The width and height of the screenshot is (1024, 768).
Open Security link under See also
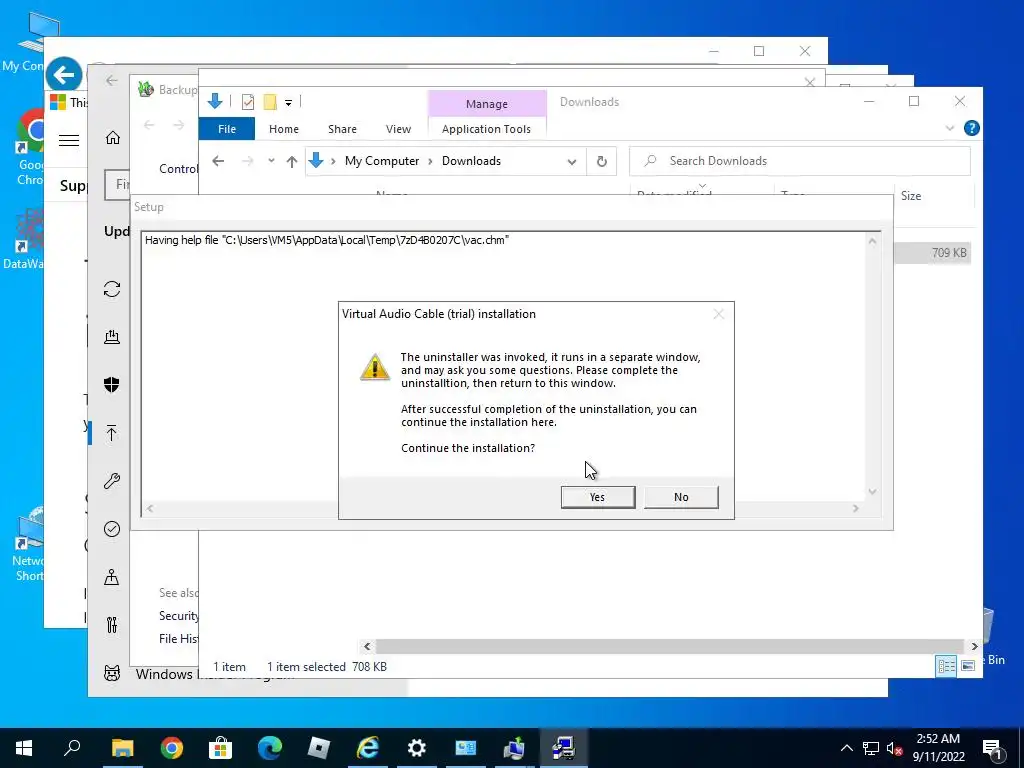[x=178, y=616]
